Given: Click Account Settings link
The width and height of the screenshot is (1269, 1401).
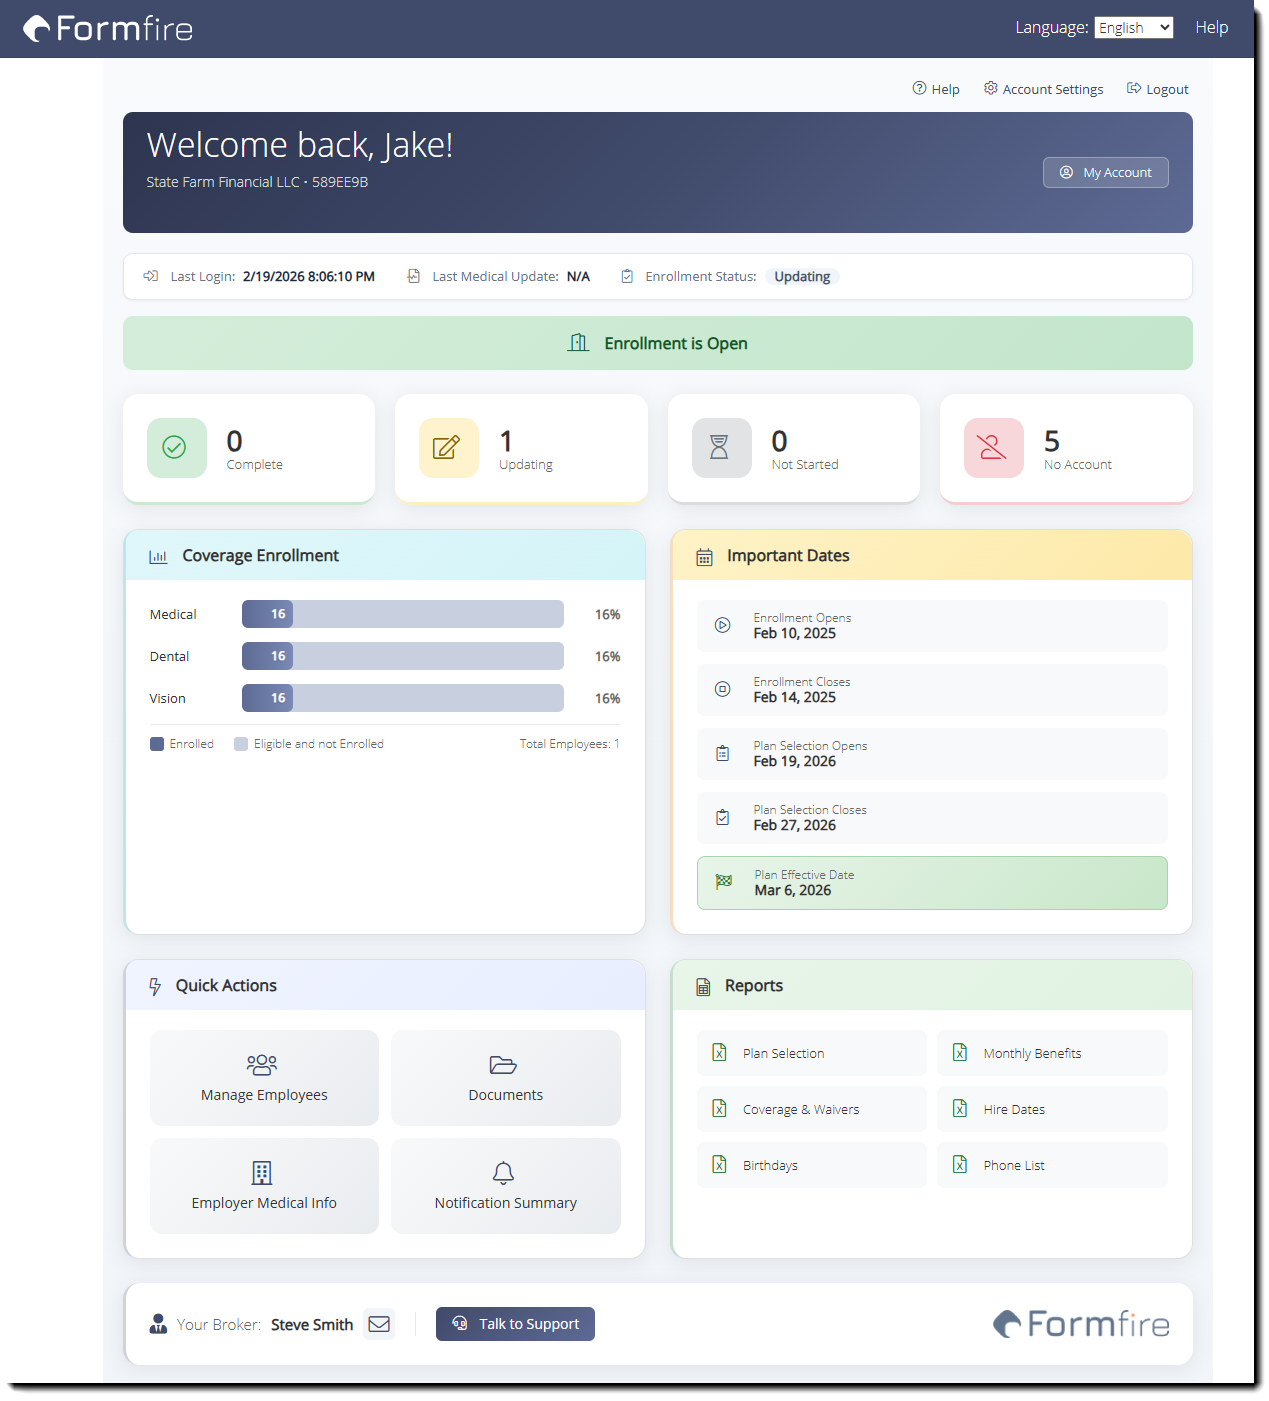Looking at the screenshot, I should pos(1043,89).
